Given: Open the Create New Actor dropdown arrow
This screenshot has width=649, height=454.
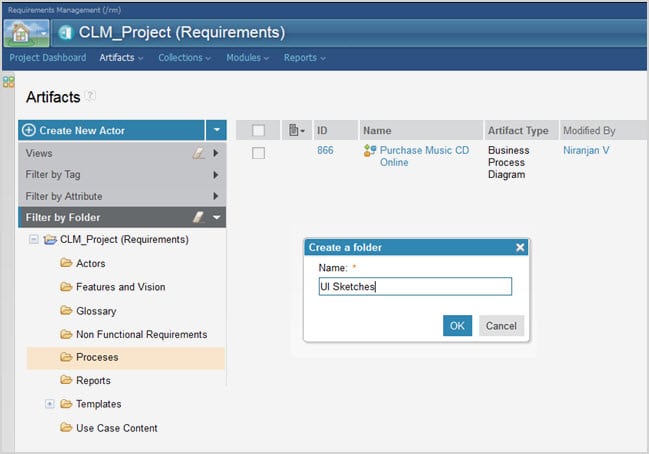Looking at the screenshot, I should 216,131.
